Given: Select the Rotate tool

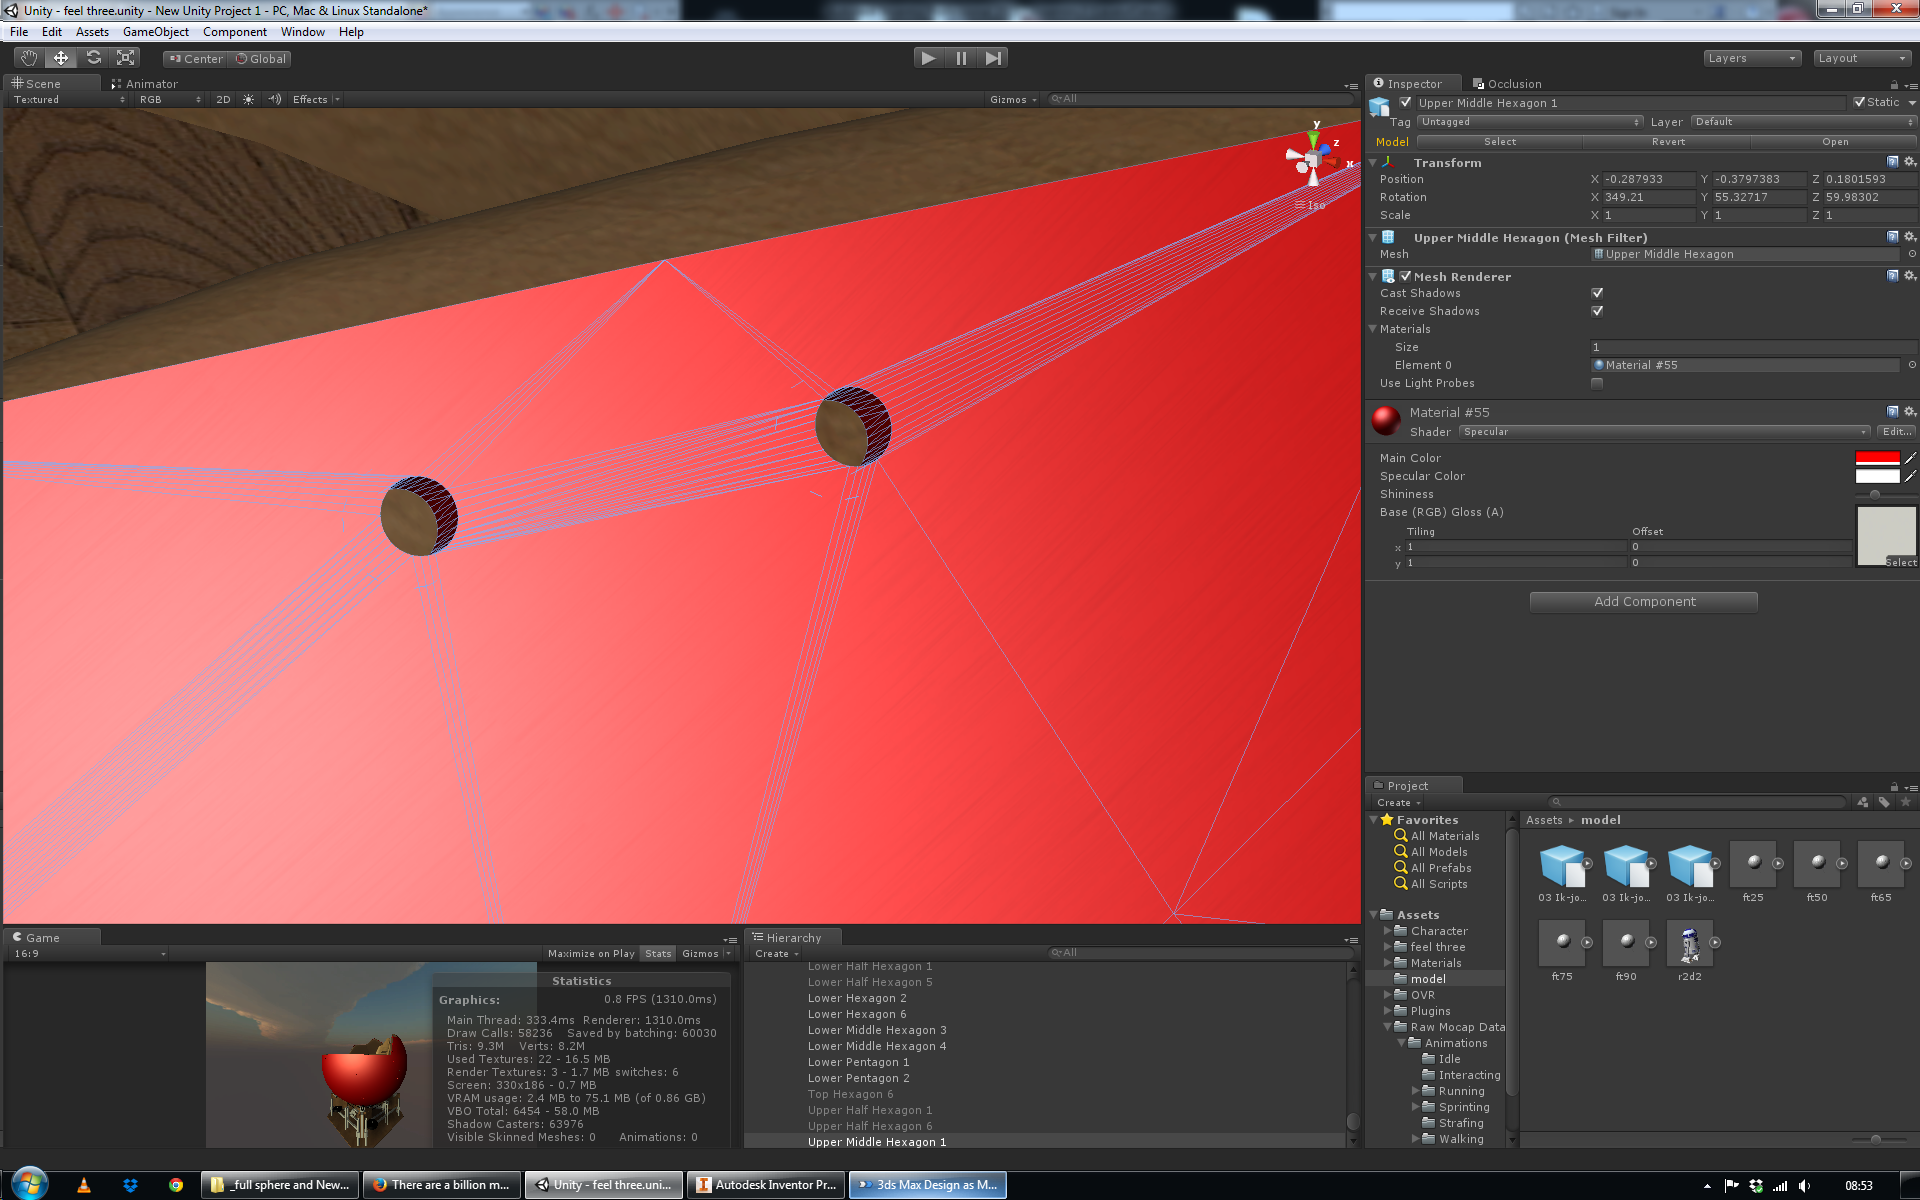Looking at the screenshot, I should [93, 58].
